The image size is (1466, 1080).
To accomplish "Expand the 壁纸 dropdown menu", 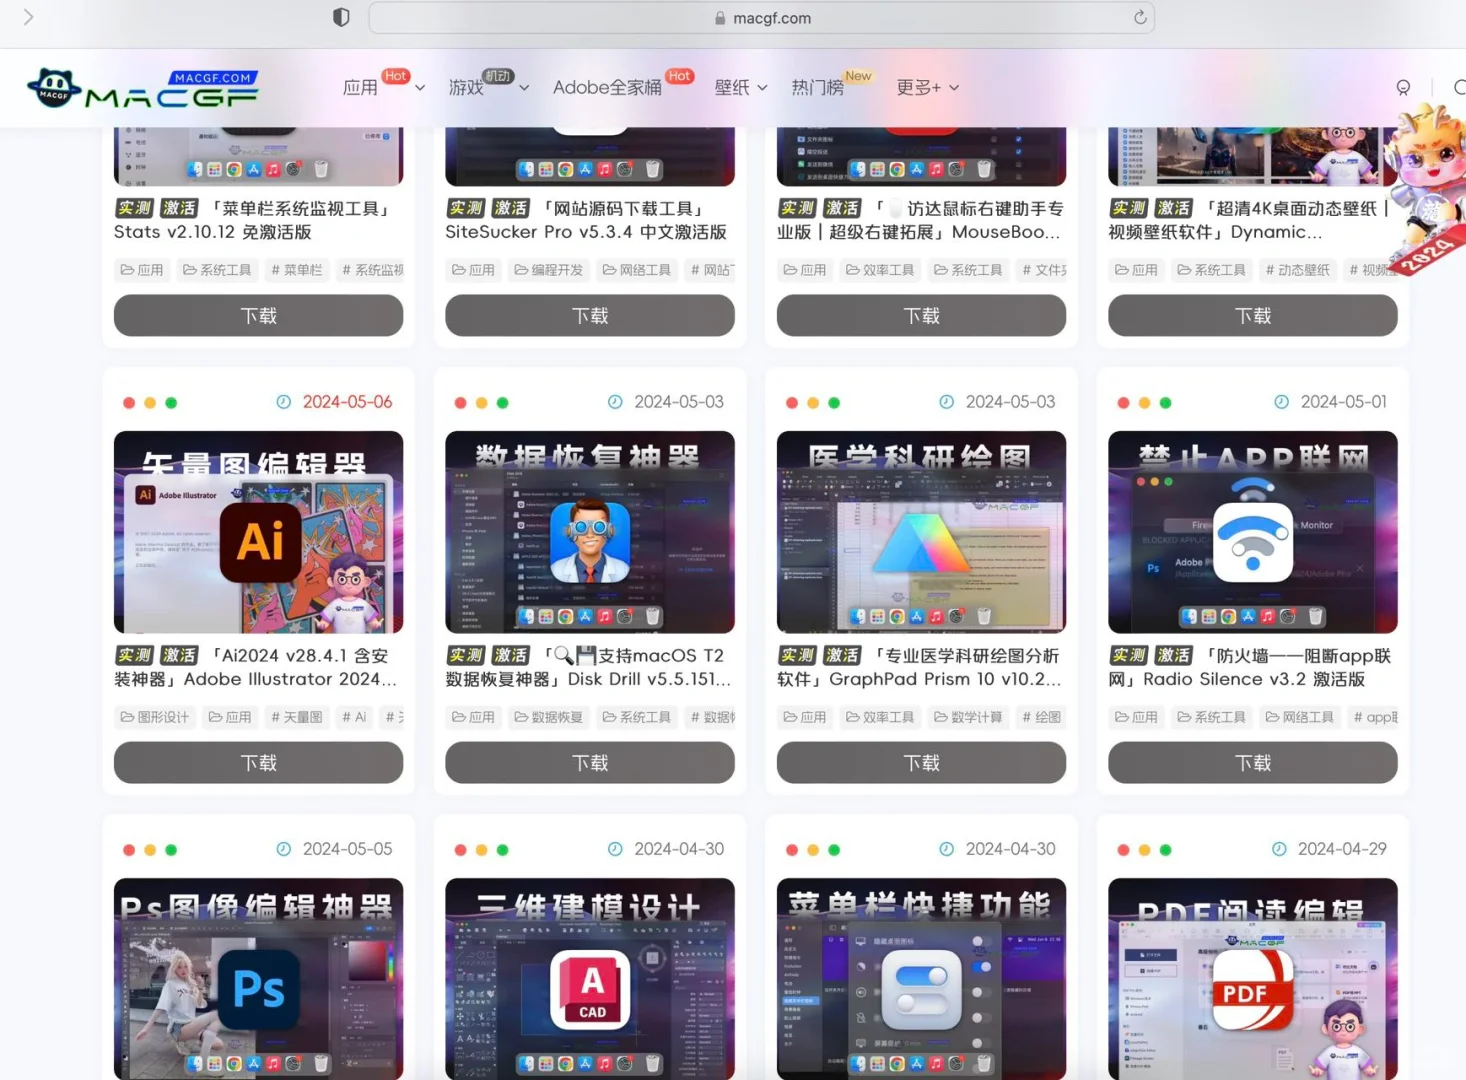I will (740, 87).
